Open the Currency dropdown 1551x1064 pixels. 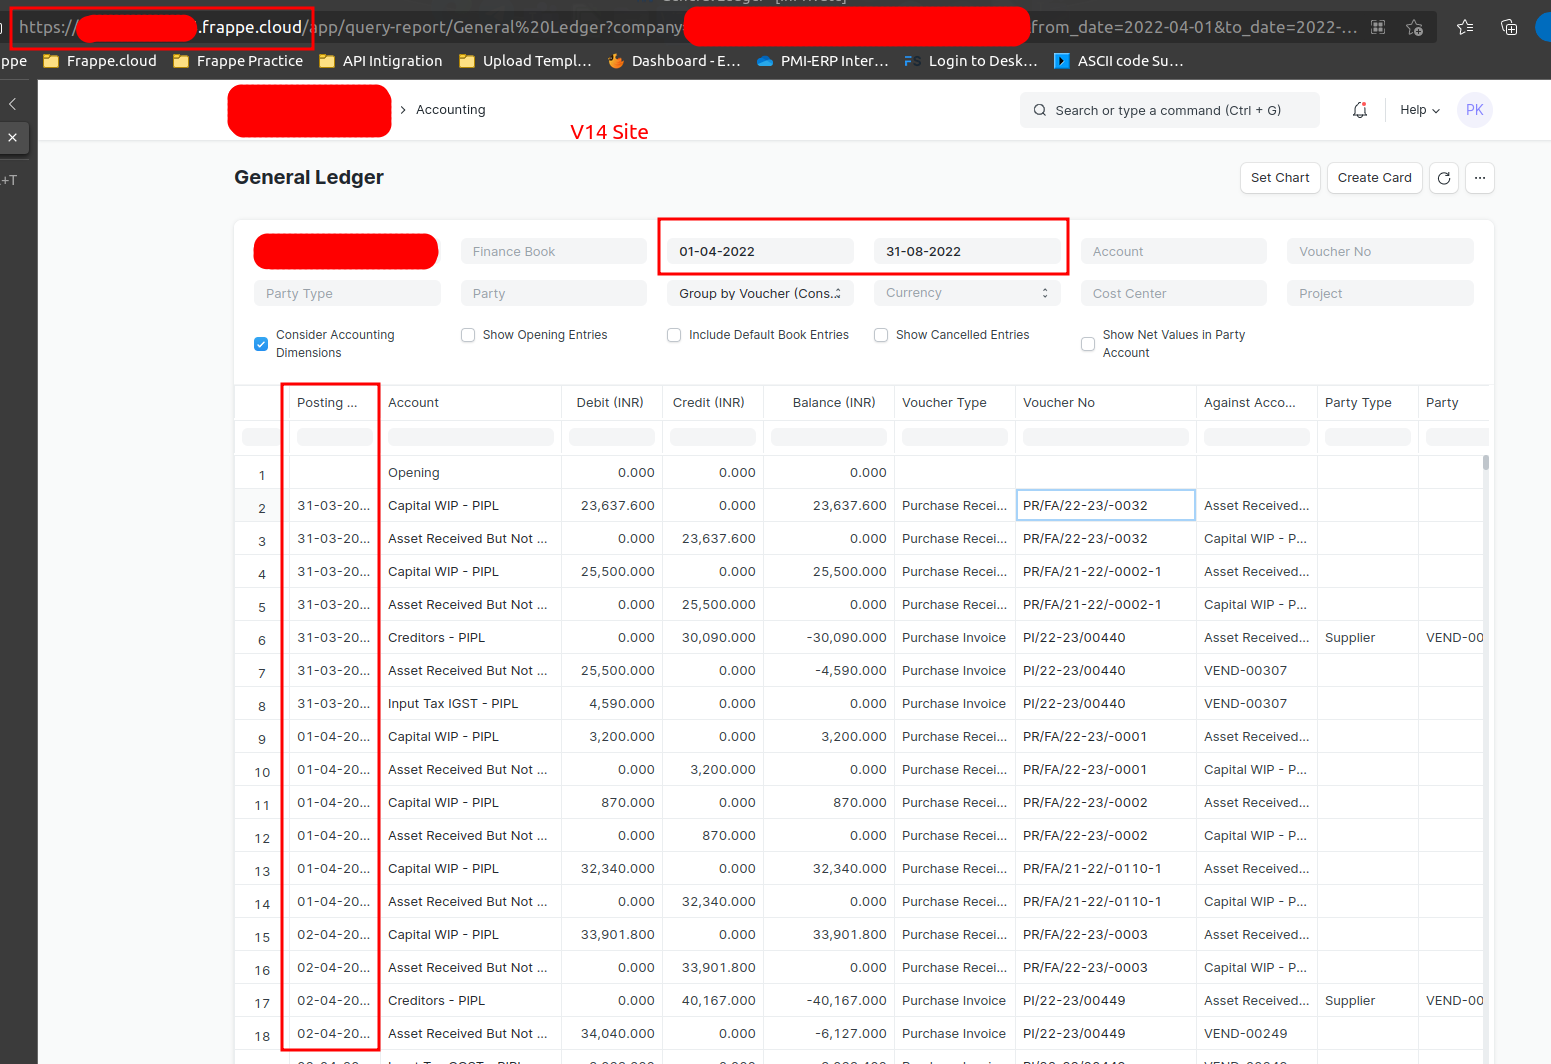[965, 292]
